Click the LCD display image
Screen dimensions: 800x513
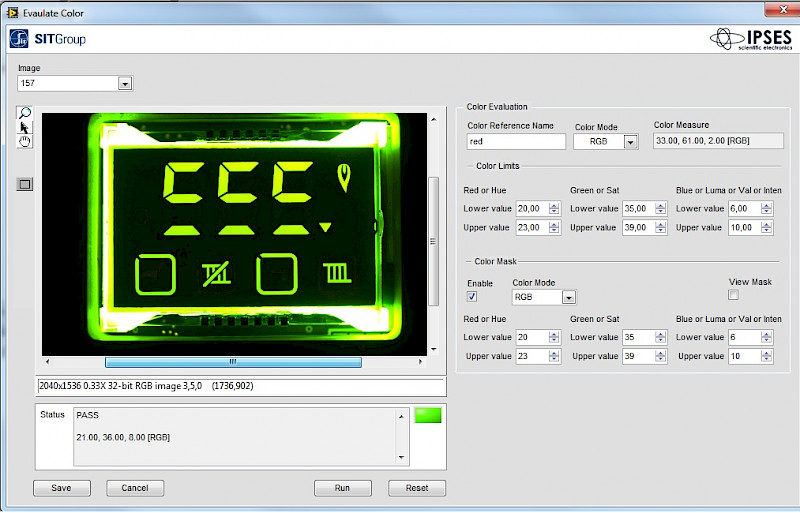pos(234,234)
